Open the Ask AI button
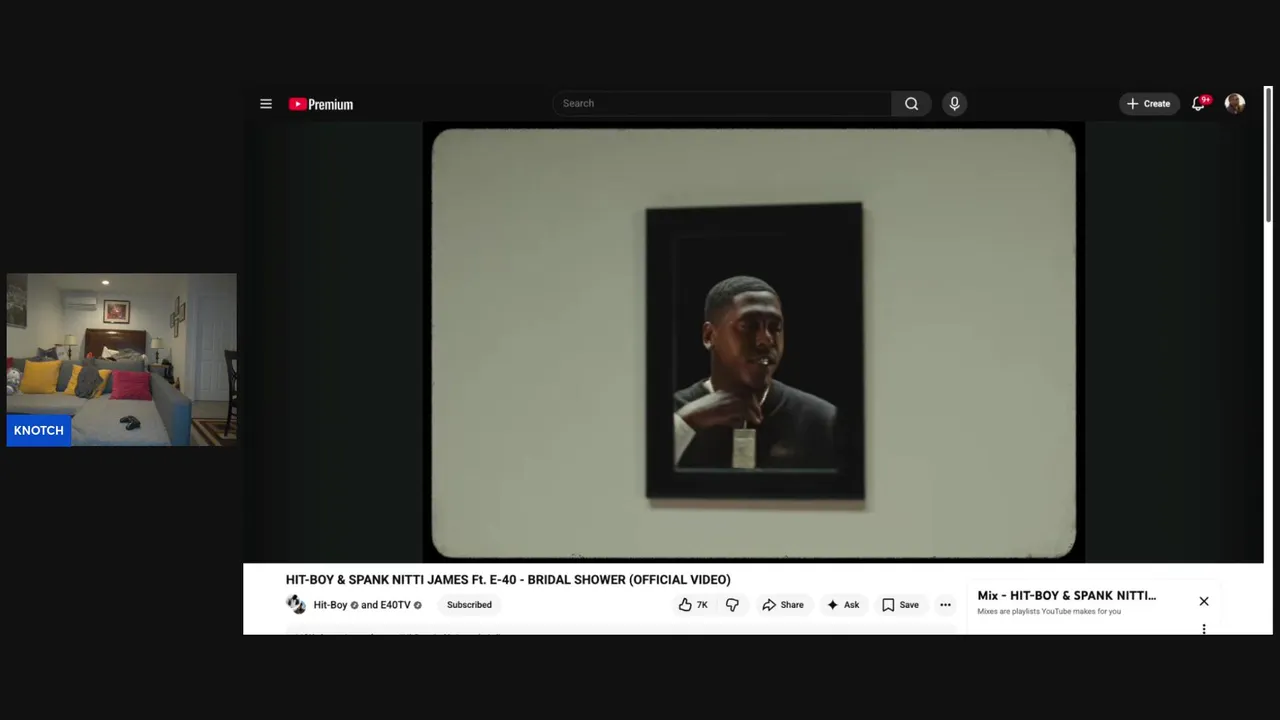This screenshot has height=720, width=1280. click(x=843, y=605)
